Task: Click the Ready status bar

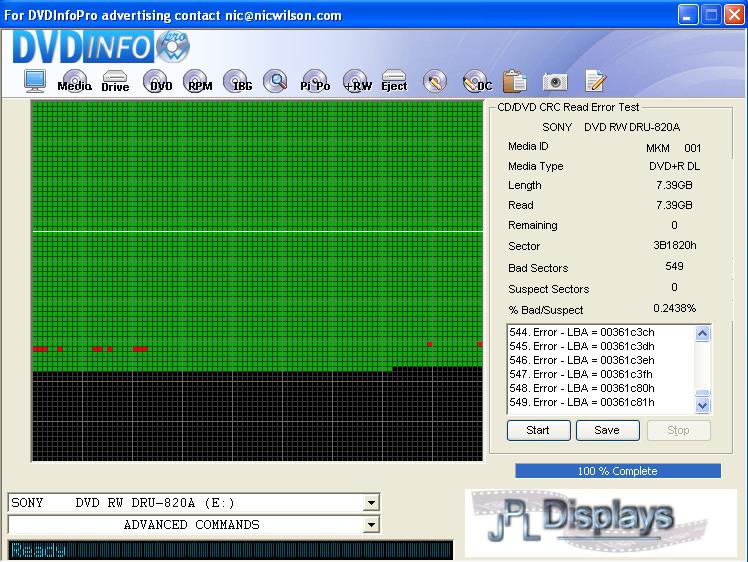Action: tap(230, 550)
